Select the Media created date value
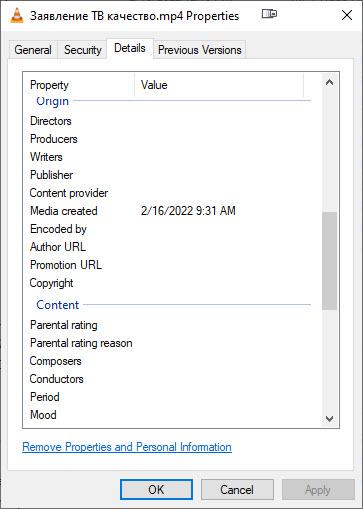Screen dimensions: 363x509 pos(188,211)
